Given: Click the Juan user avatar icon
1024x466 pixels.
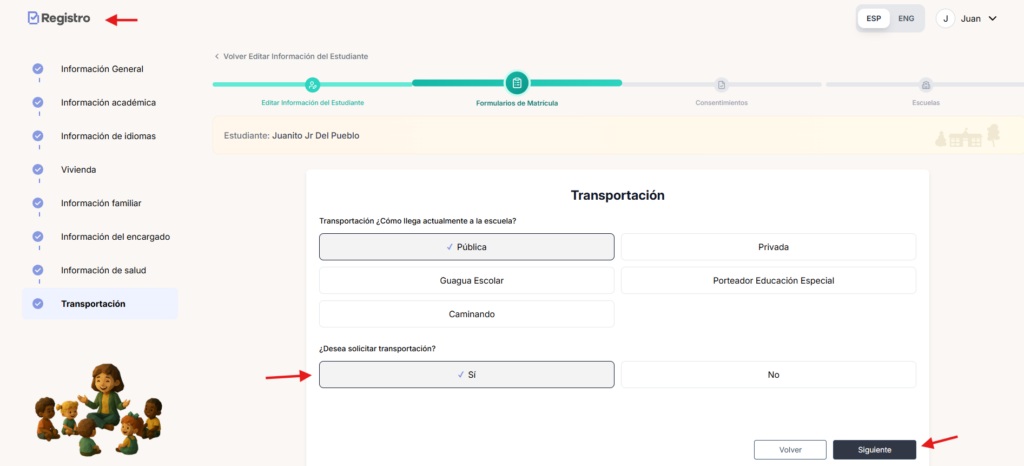Looking at the screenshot, I should coord(945,18).
